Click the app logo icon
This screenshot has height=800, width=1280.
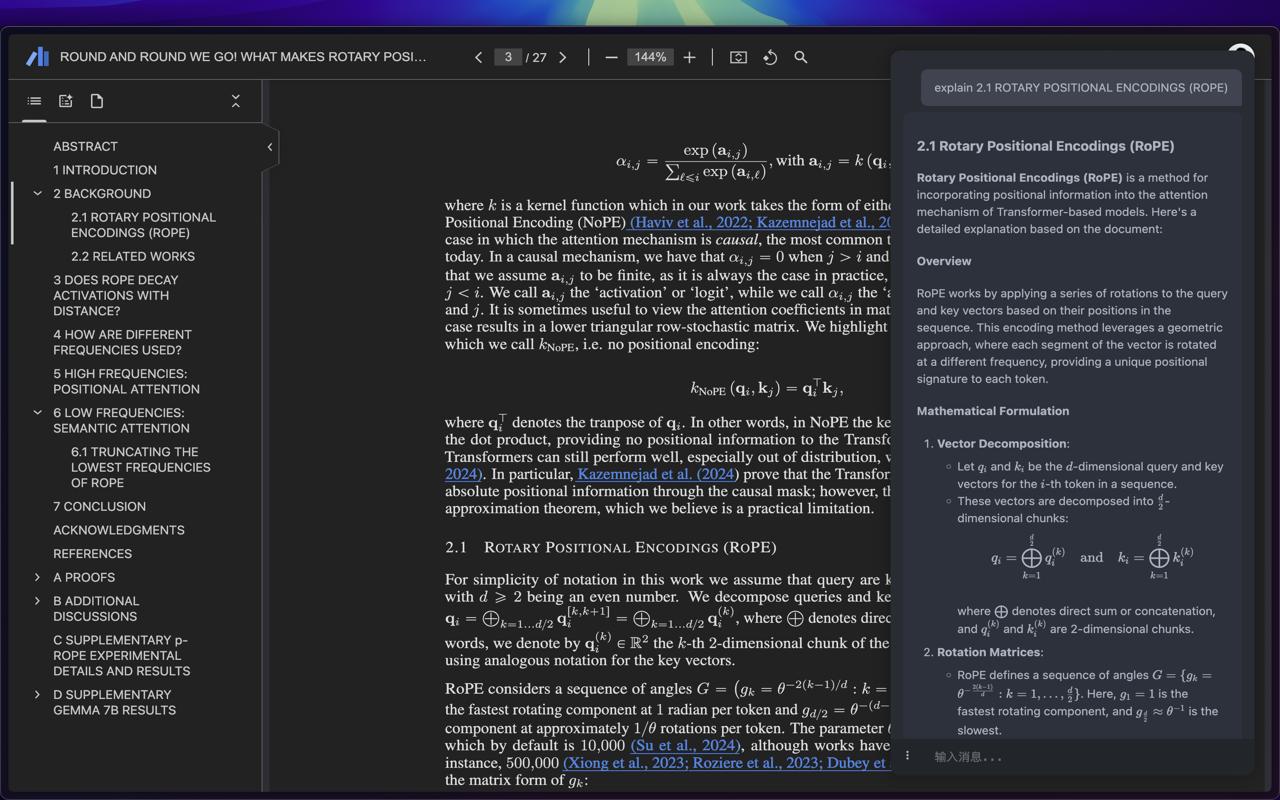[x=38, y=57]
